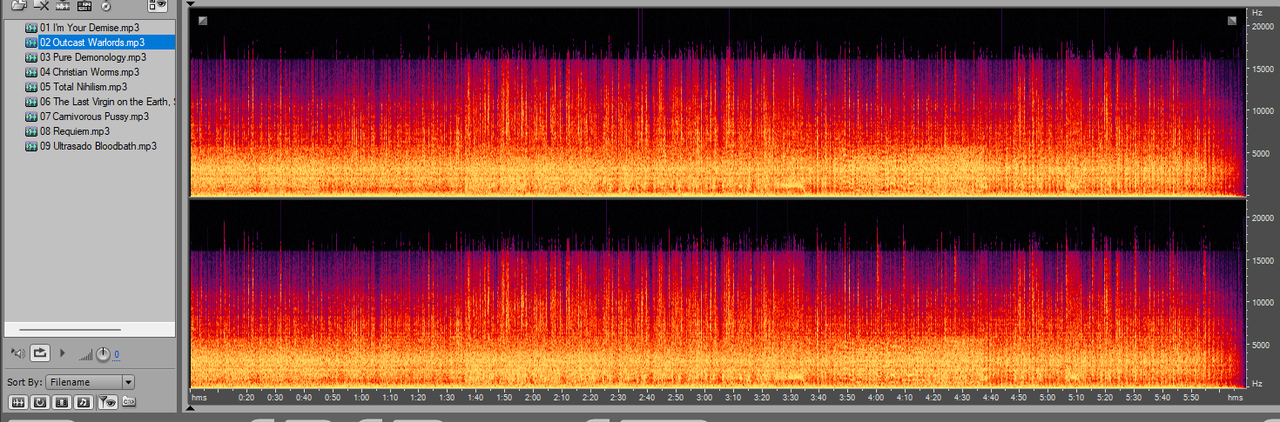
Task: Click 5:00 on the time ruler
Action: (1047, 397)
